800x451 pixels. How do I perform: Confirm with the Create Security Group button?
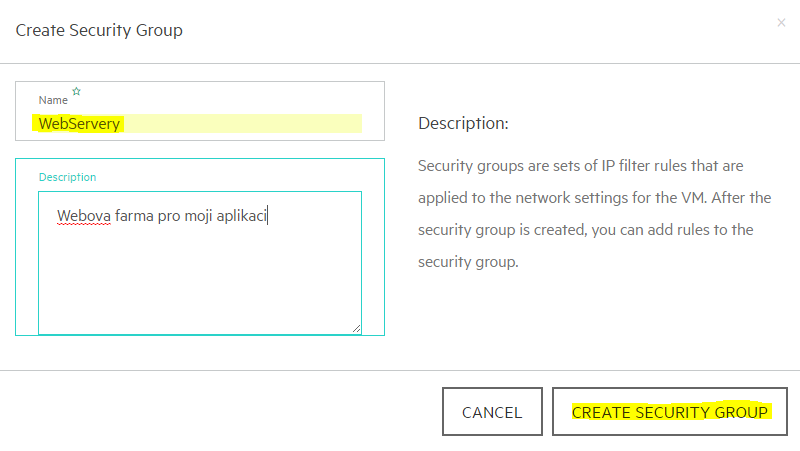coord(670,412)
